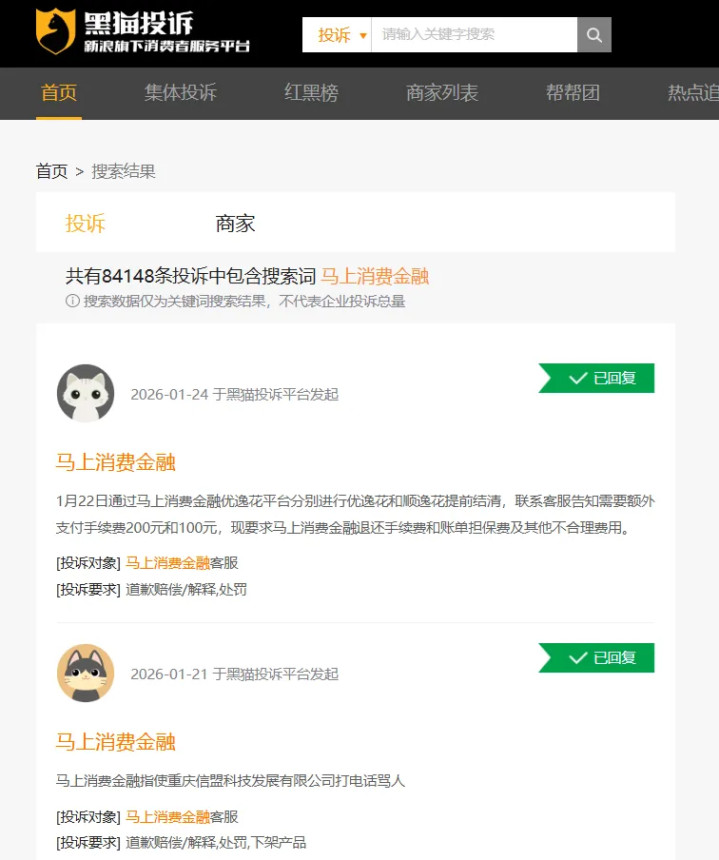Click 马上消费金融客服 target in second complaint

(x=182, y=817)
